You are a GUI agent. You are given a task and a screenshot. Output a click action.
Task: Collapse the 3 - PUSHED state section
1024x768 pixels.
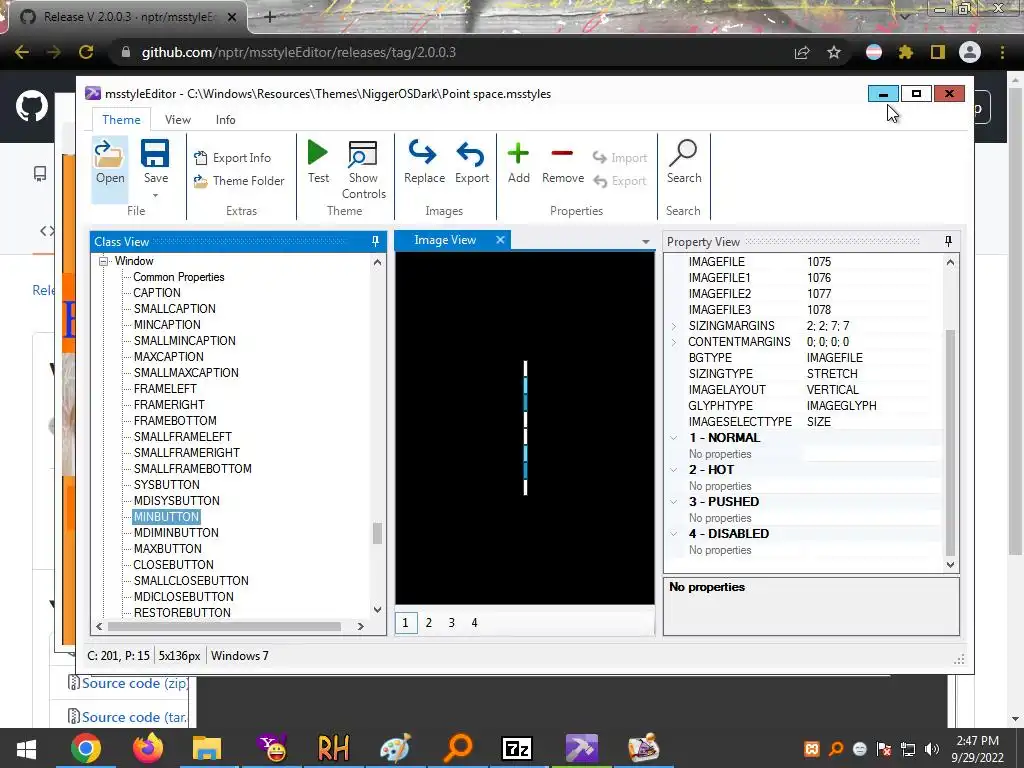(674, 502)
